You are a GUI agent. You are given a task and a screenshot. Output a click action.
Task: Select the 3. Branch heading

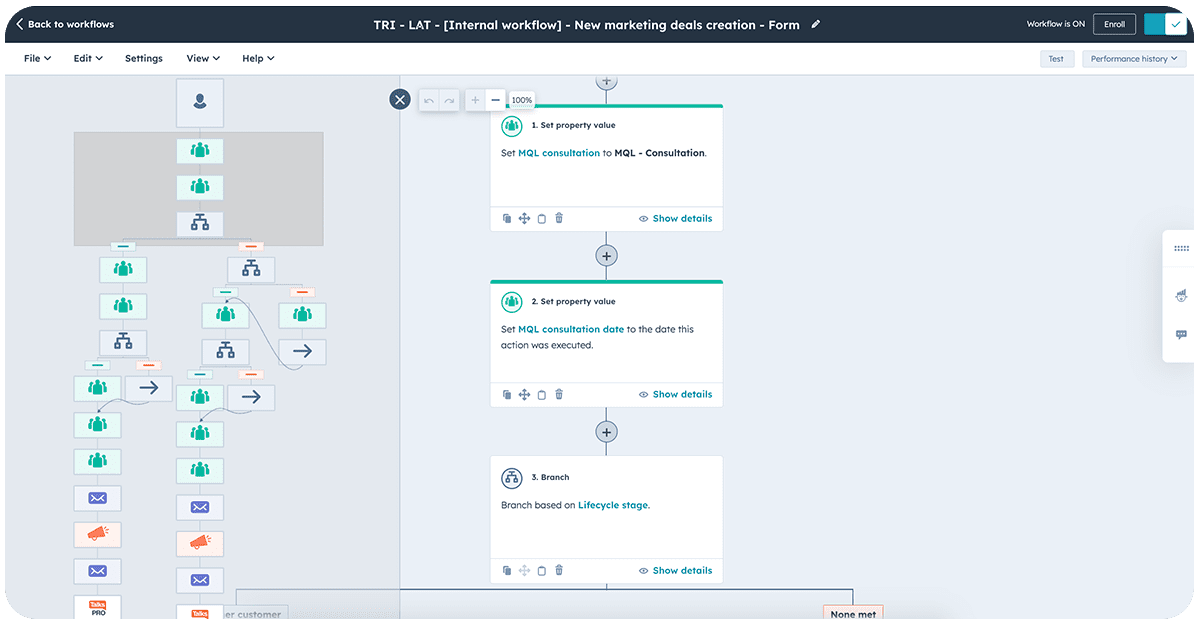point(550,478)
